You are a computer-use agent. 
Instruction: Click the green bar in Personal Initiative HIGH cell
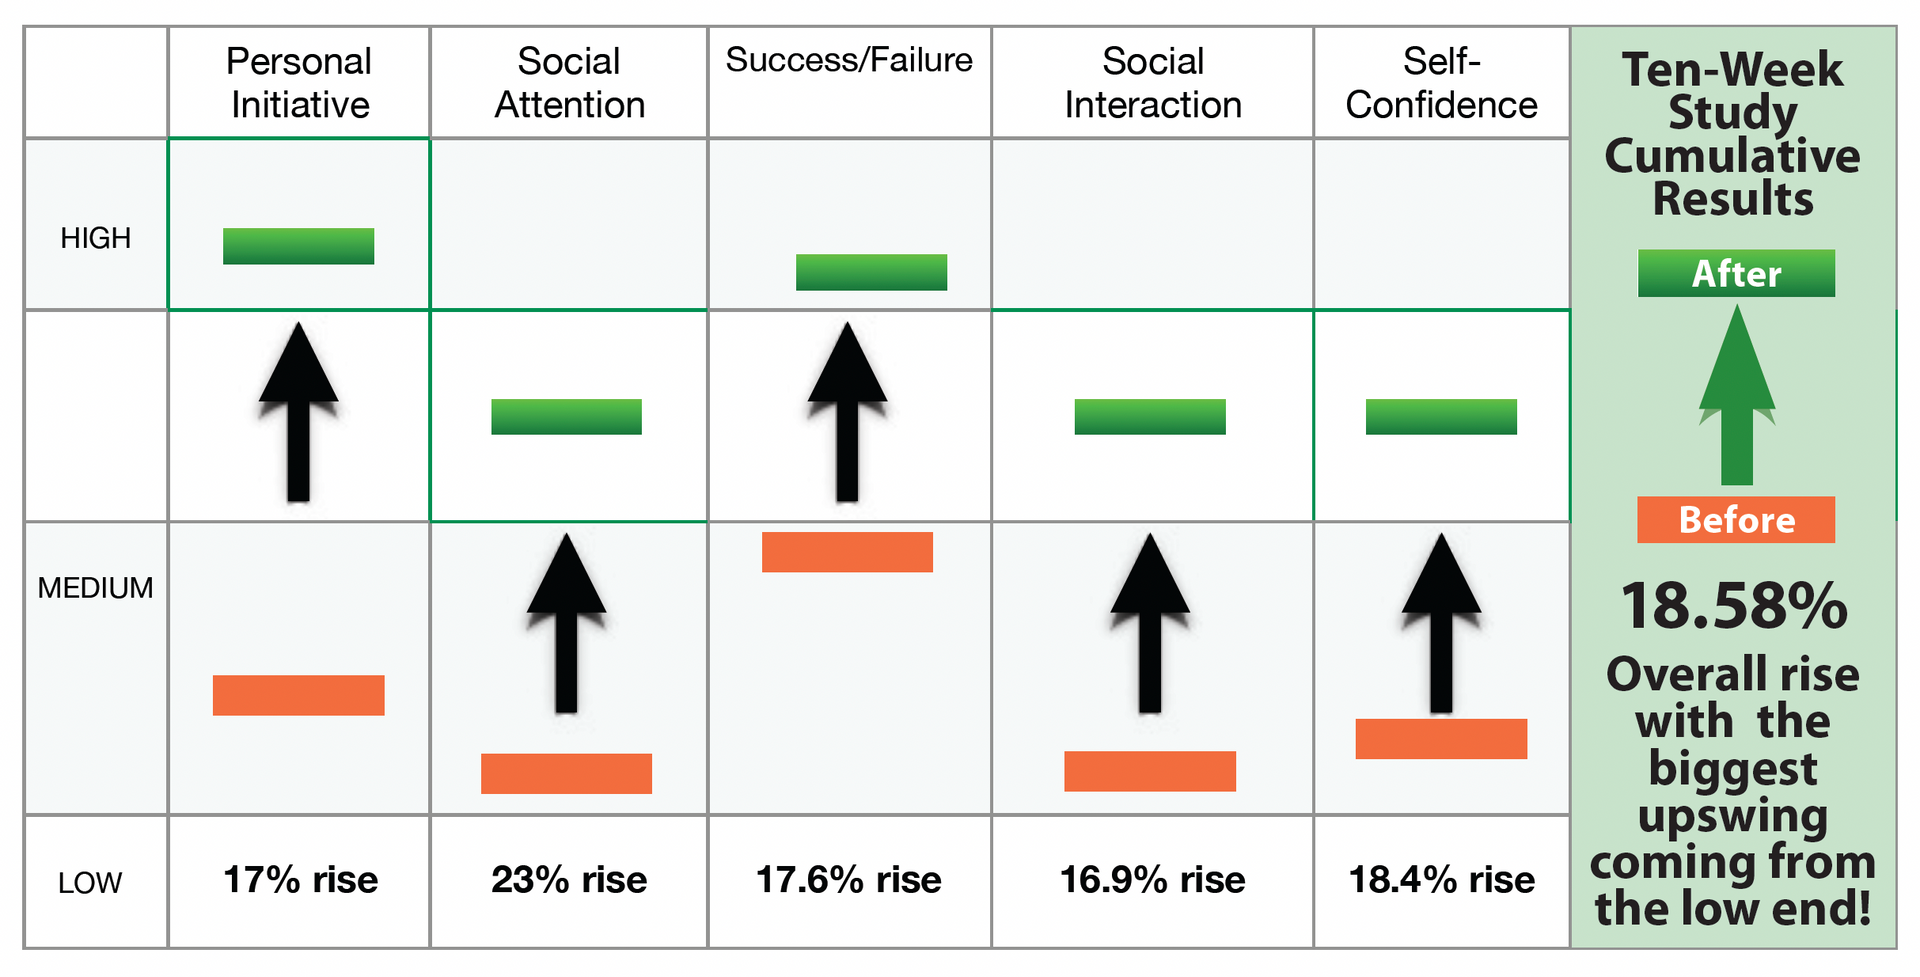click(298, 246)
